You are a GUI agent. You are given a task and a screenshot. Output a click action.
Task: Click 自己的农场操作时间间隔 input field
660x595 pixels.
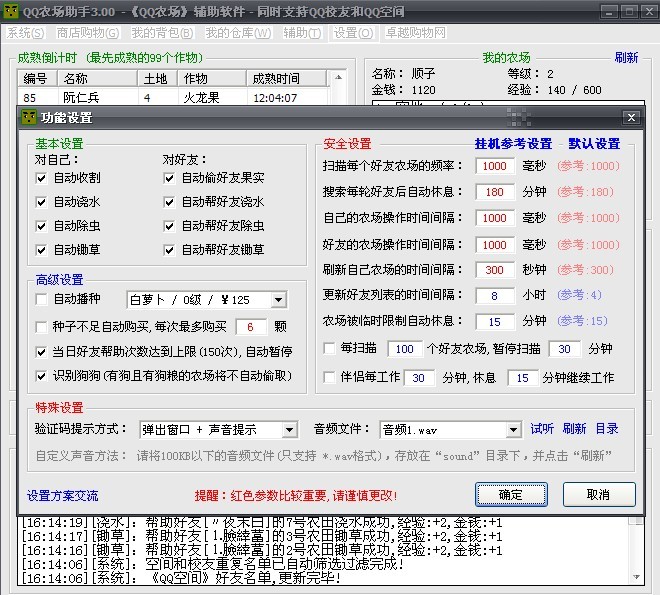coord(495,218)
